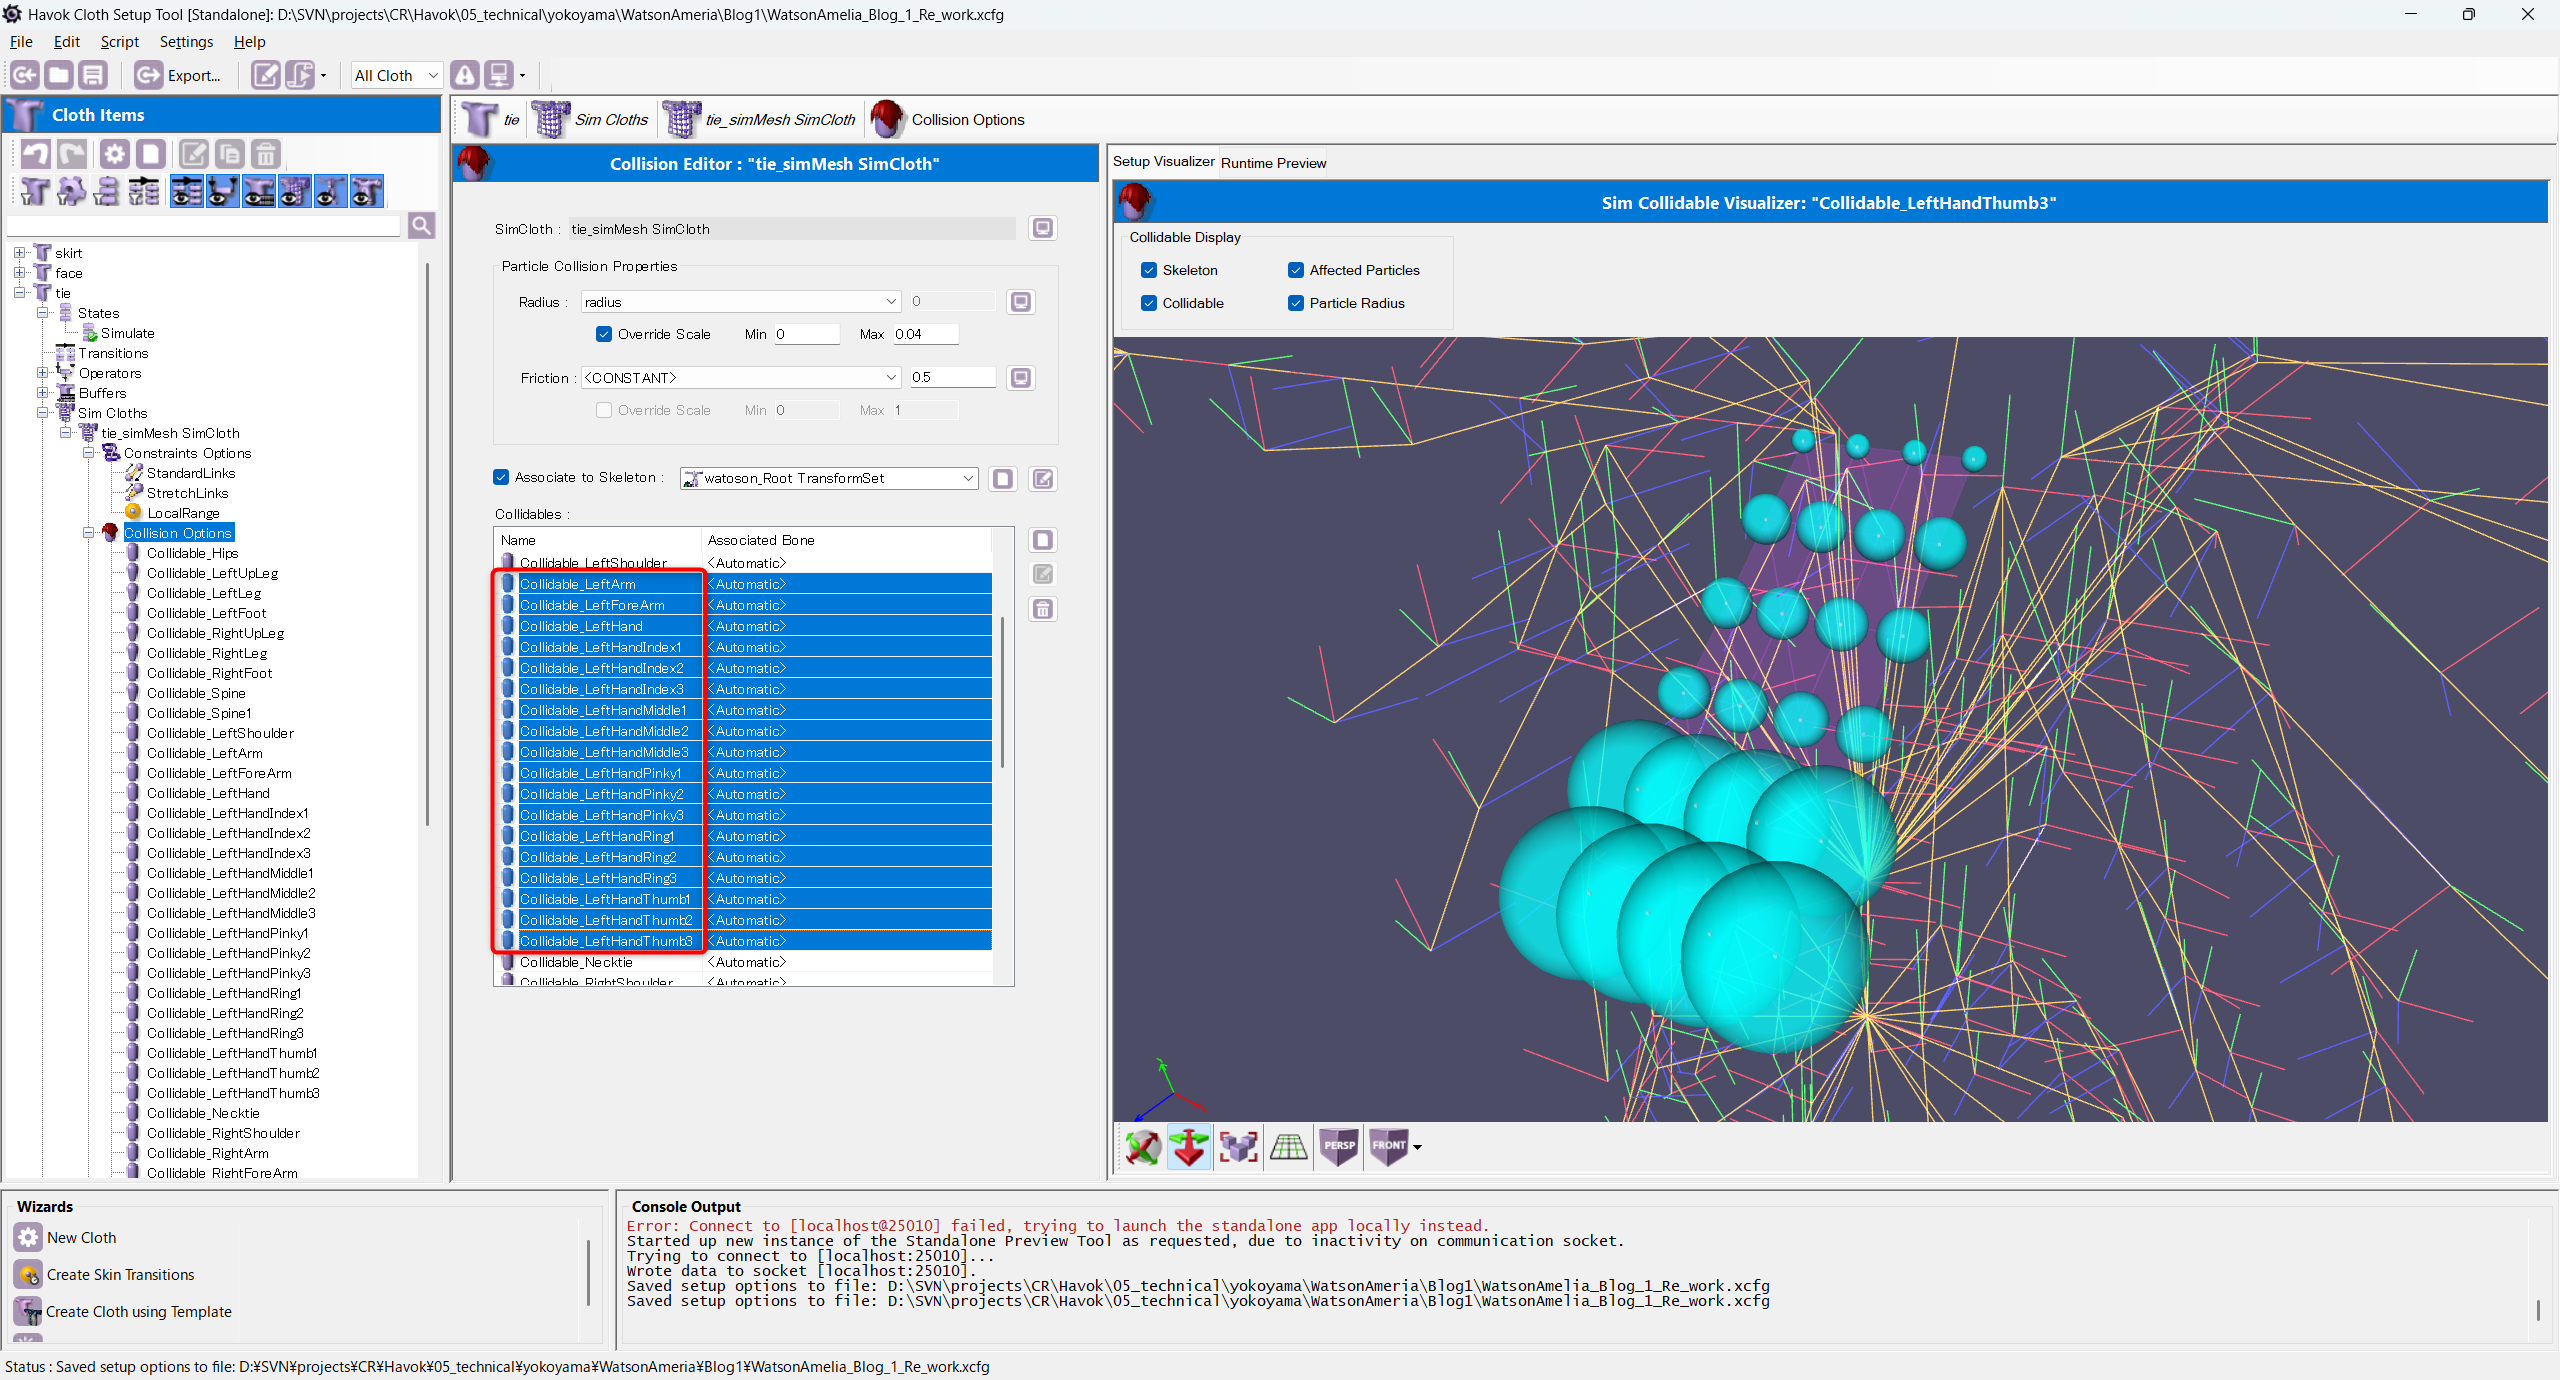Click the buffers stack filter icon
This screenshot has height=1380, width=2560.
107,191
